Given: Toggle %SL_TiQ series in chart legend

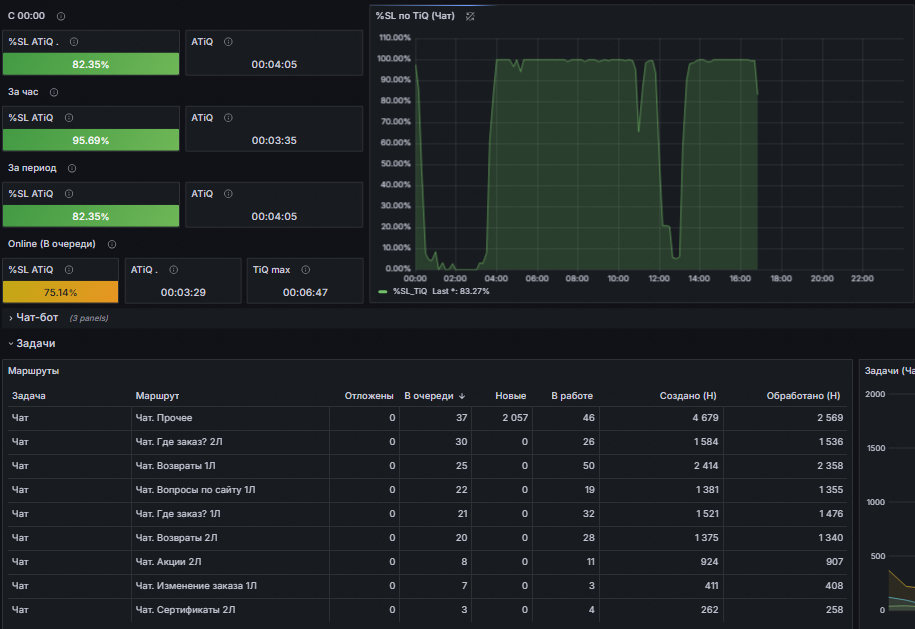Looking at the screenshot, I should 410,291.
